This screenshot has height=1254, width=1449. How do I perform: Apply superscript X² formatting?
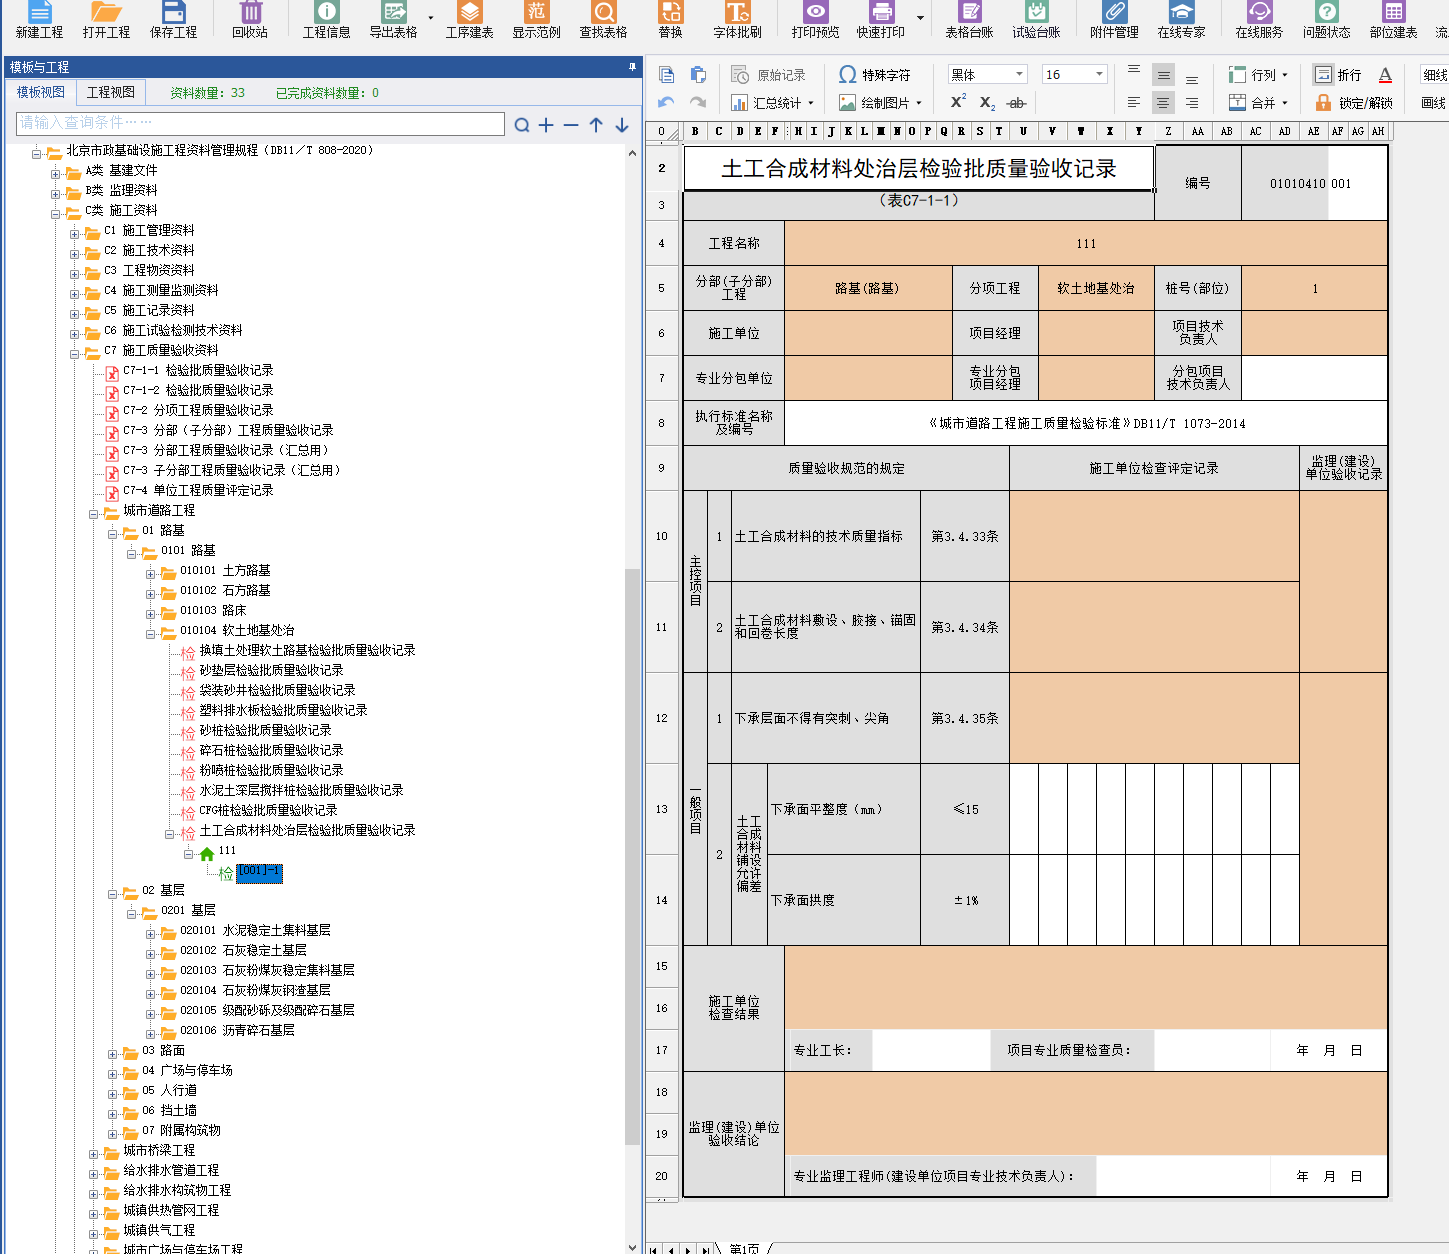click(x=958, y=102)
